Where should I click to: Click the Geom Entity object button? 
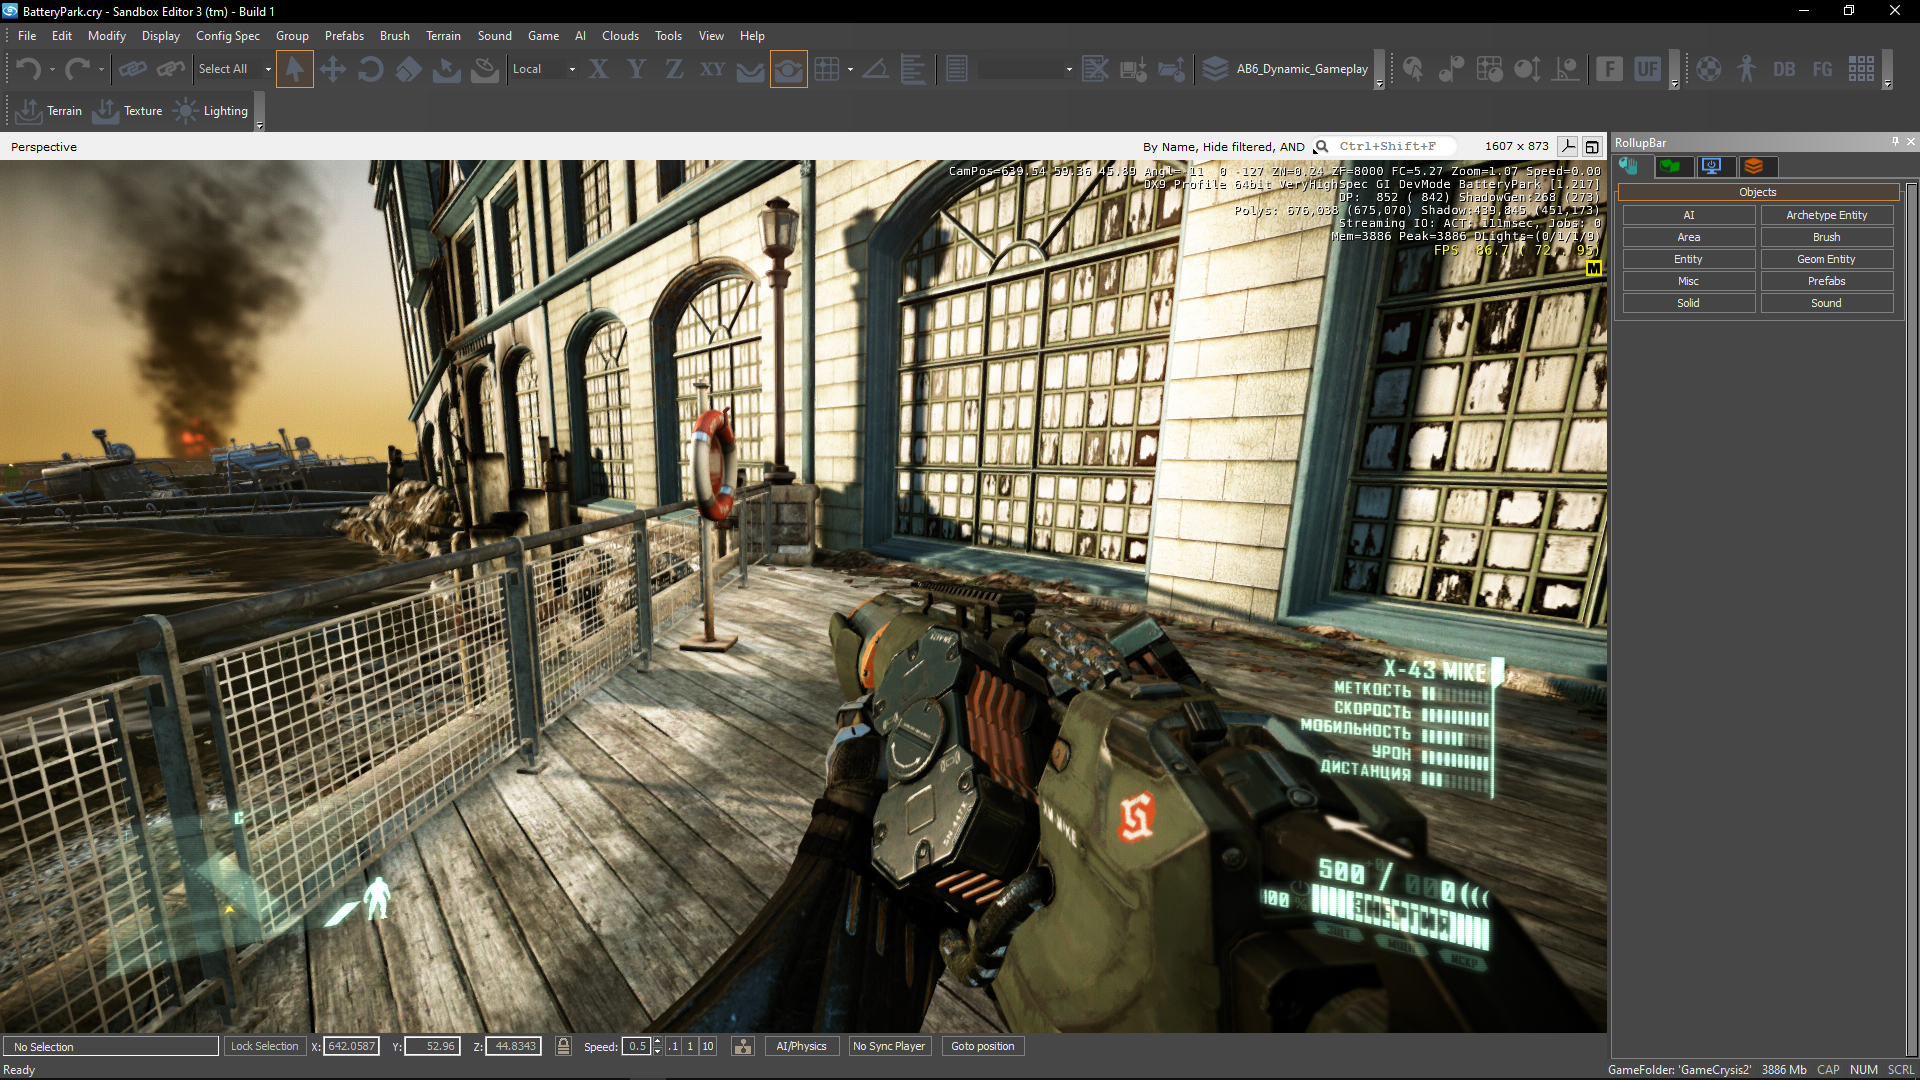point(1826,259)
